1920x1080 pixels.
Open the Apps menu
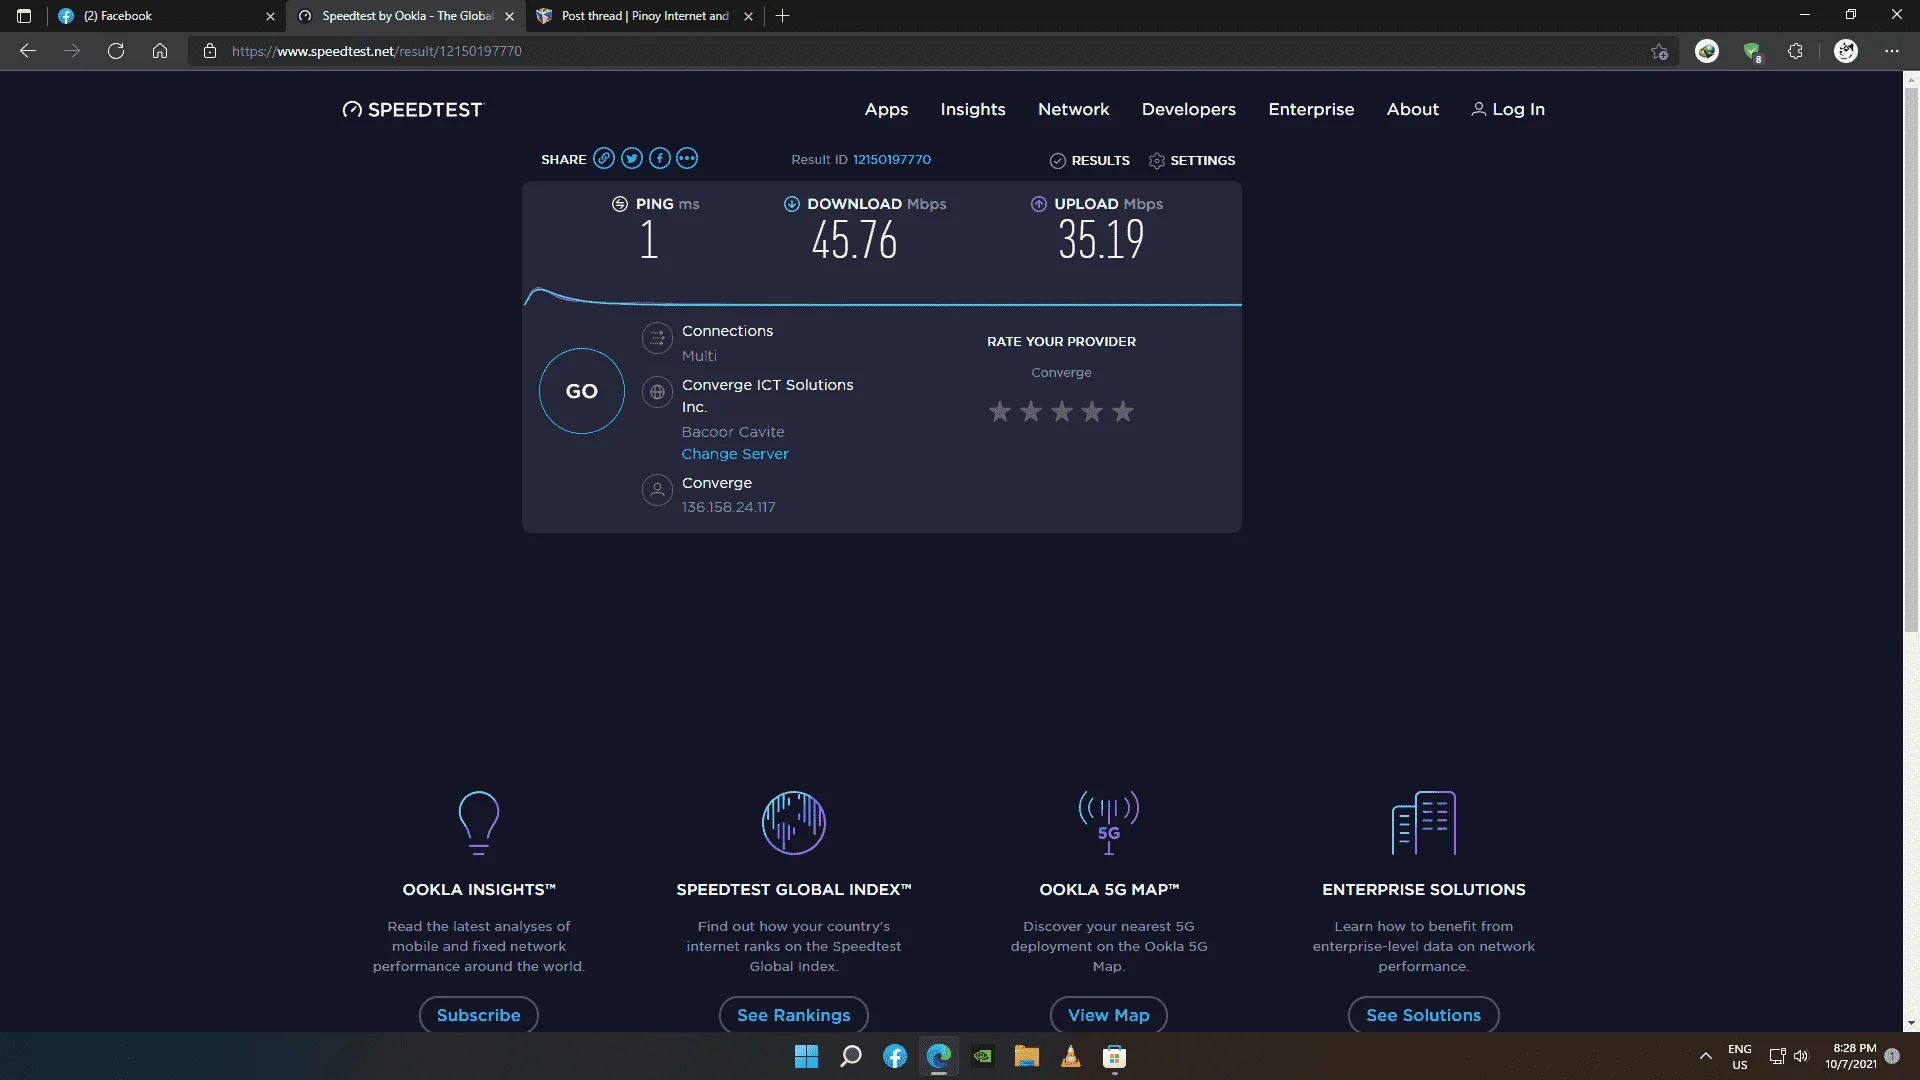click(886, 109)
